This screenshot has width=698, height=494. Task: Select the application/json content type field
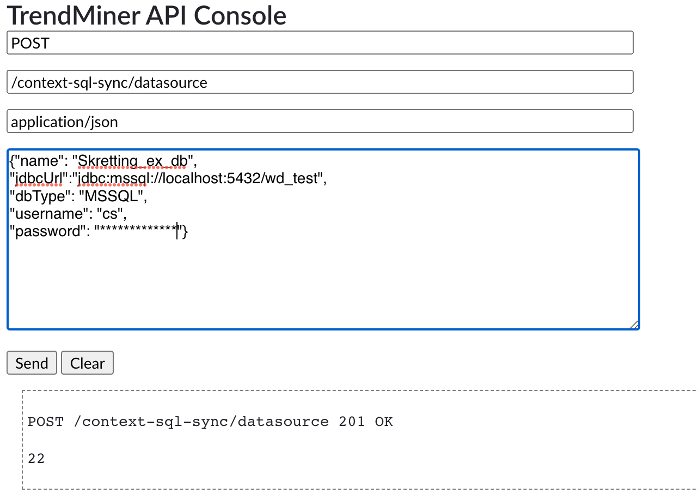[x=320, y=121]
